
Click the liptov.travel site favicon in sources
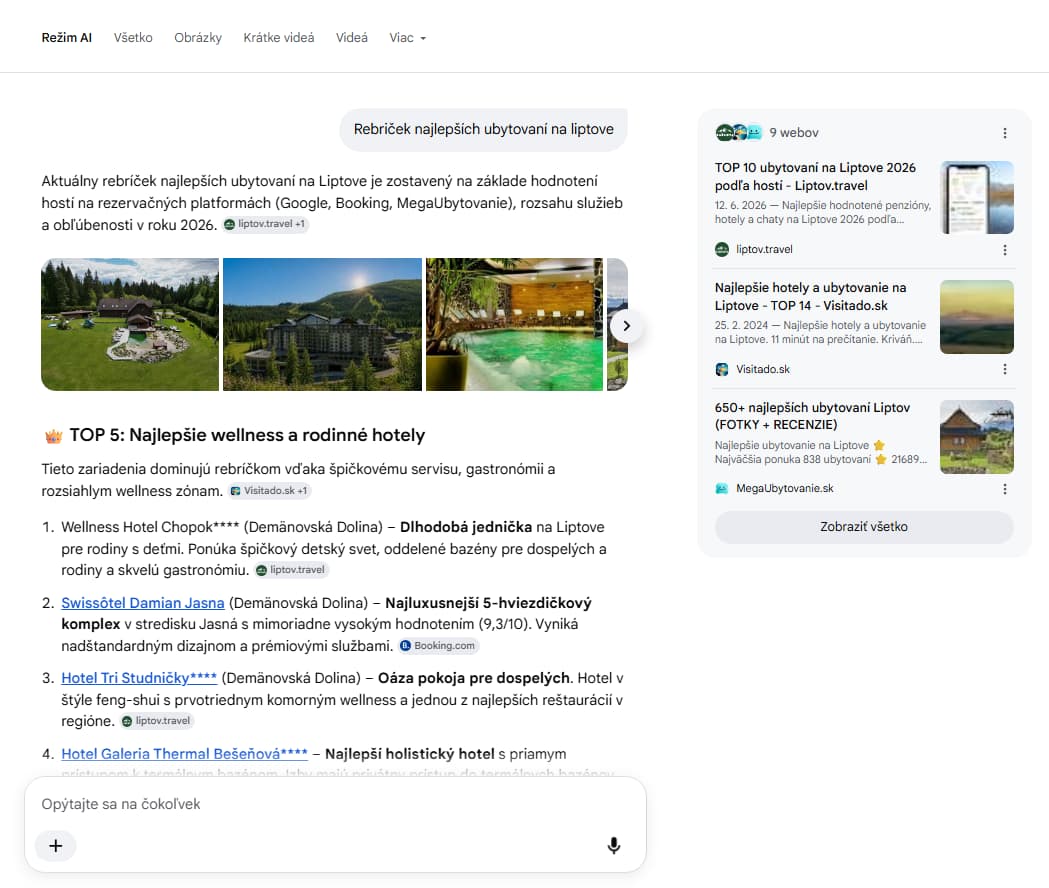point(722,250)
